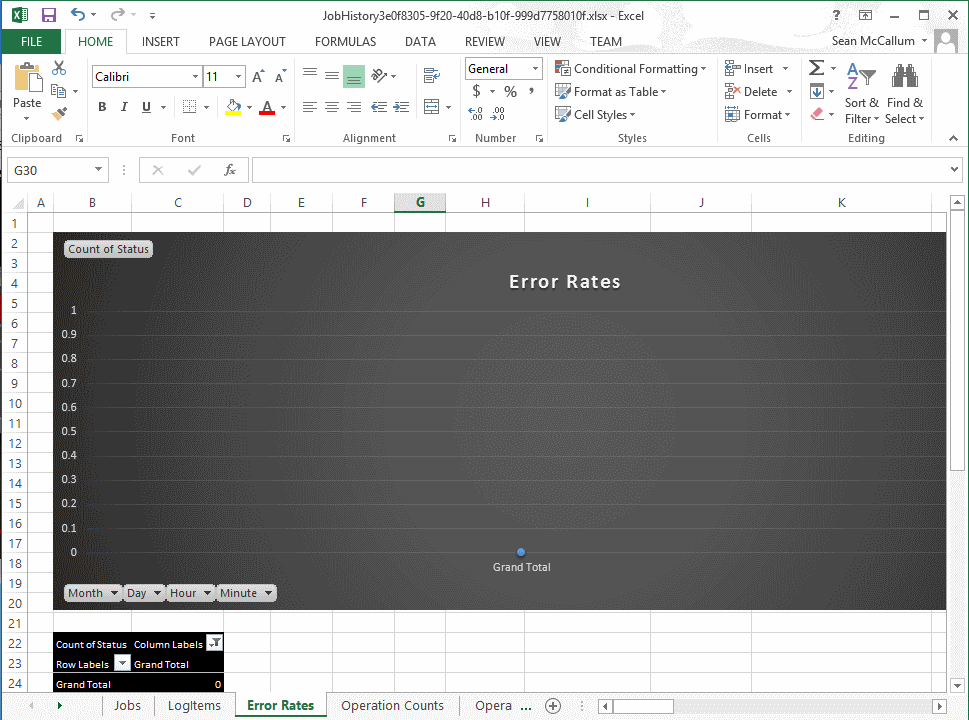The width and height of the screenshot is (969, 720).
Task: Open the font name Calibri dropdown
Action: coord(195,77)
